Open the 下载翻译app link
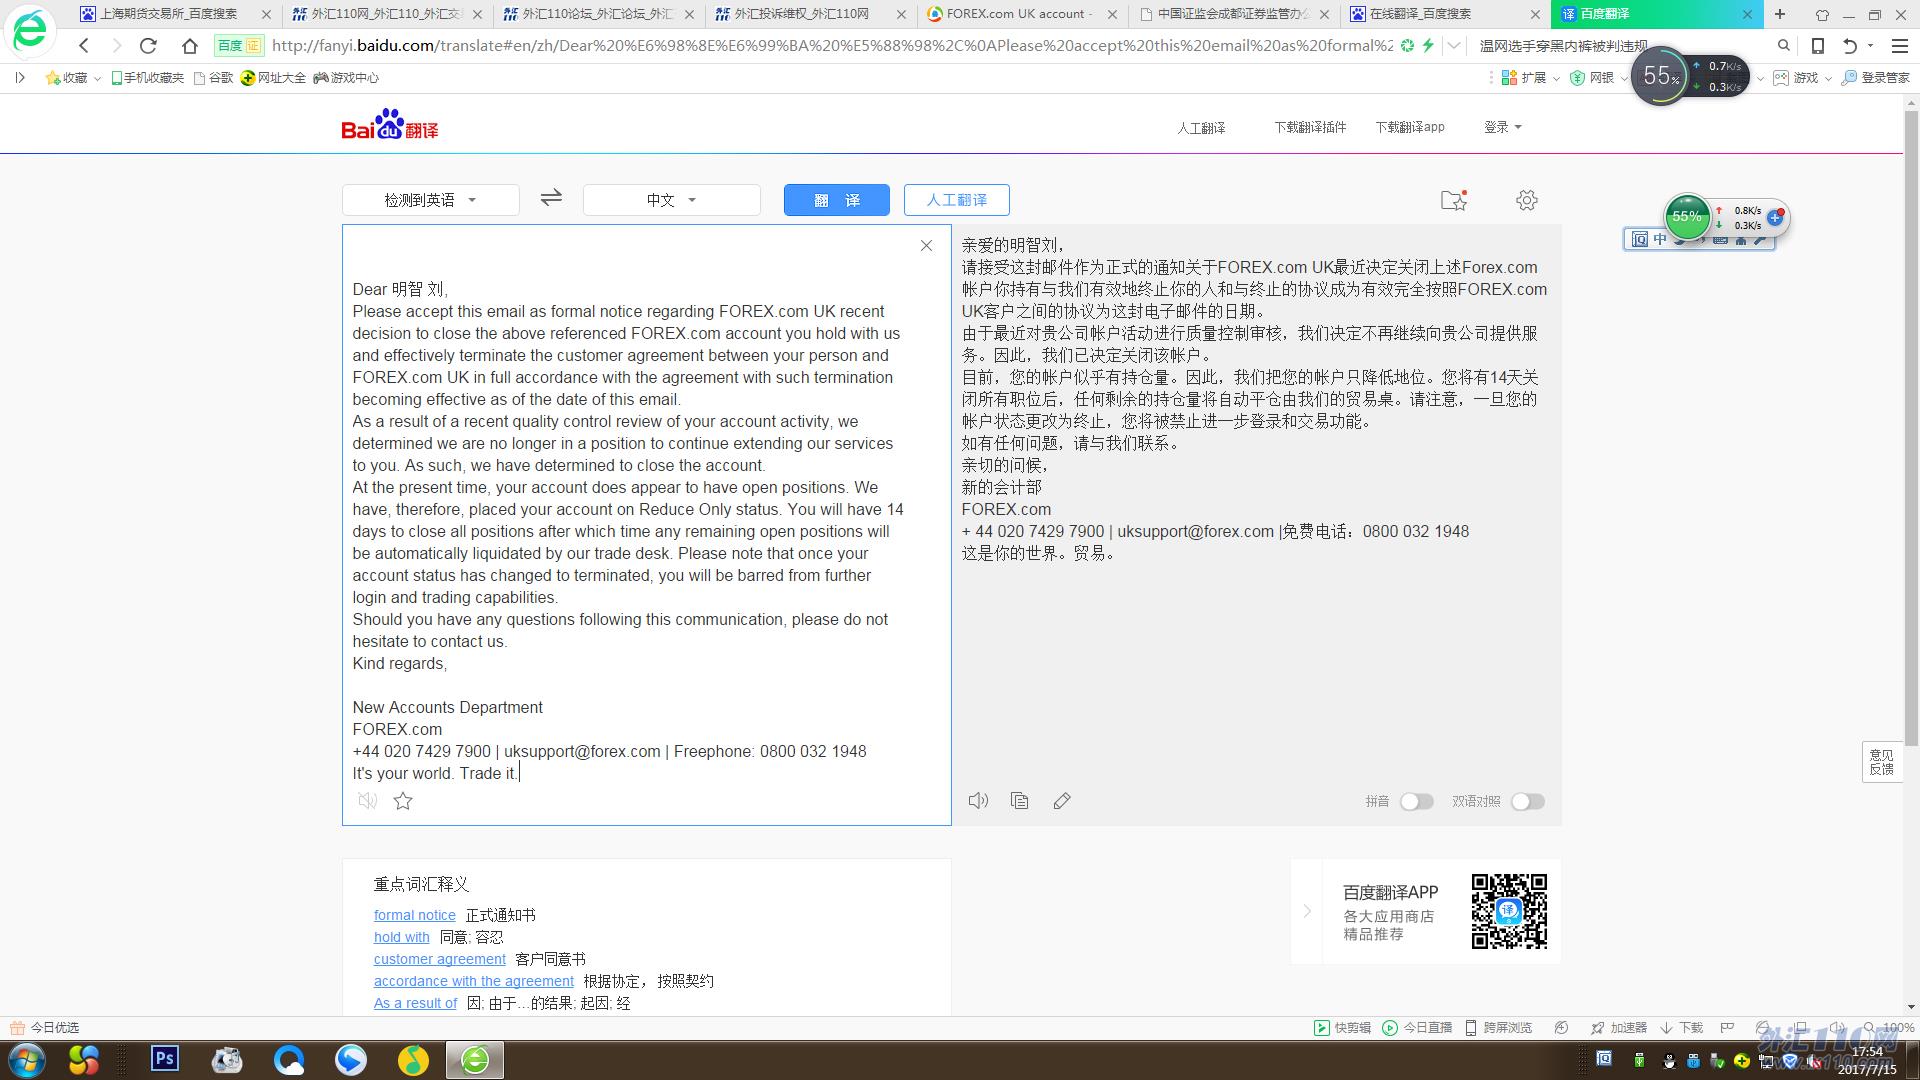The height and width of the screenshot is (1080, 1920). point(1410,127)
